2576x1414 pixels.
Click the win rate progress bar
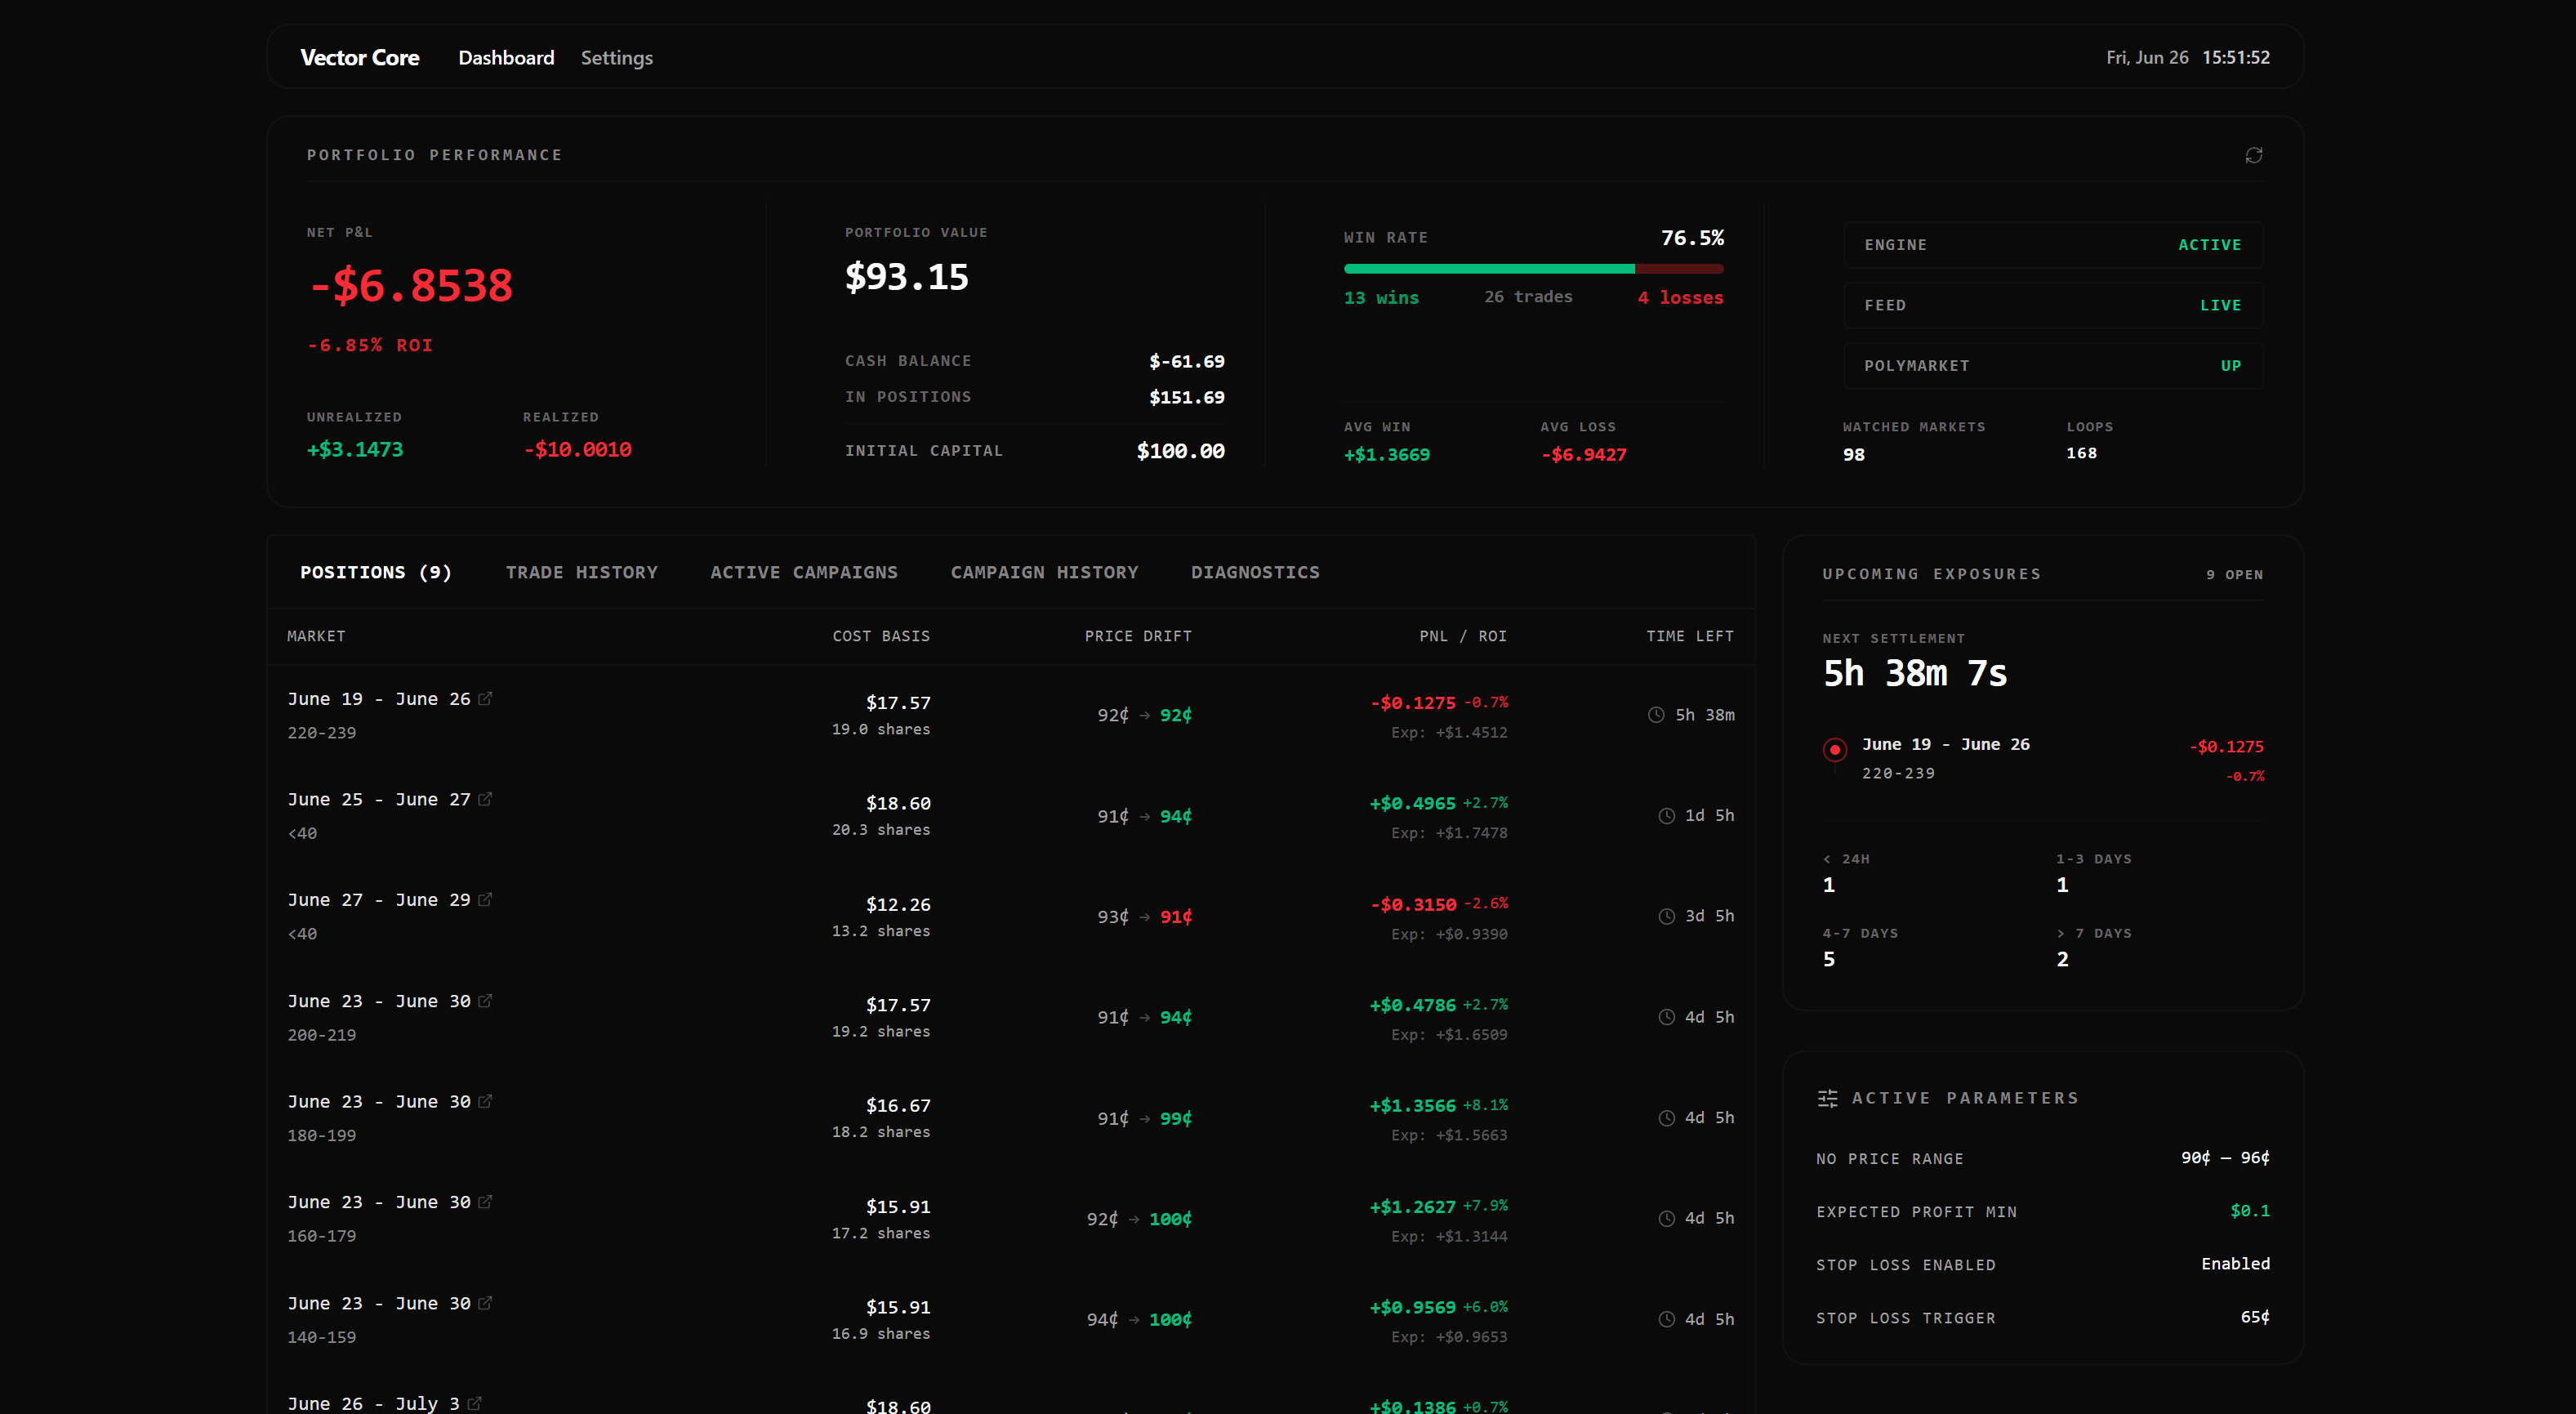click(1533, 269)
